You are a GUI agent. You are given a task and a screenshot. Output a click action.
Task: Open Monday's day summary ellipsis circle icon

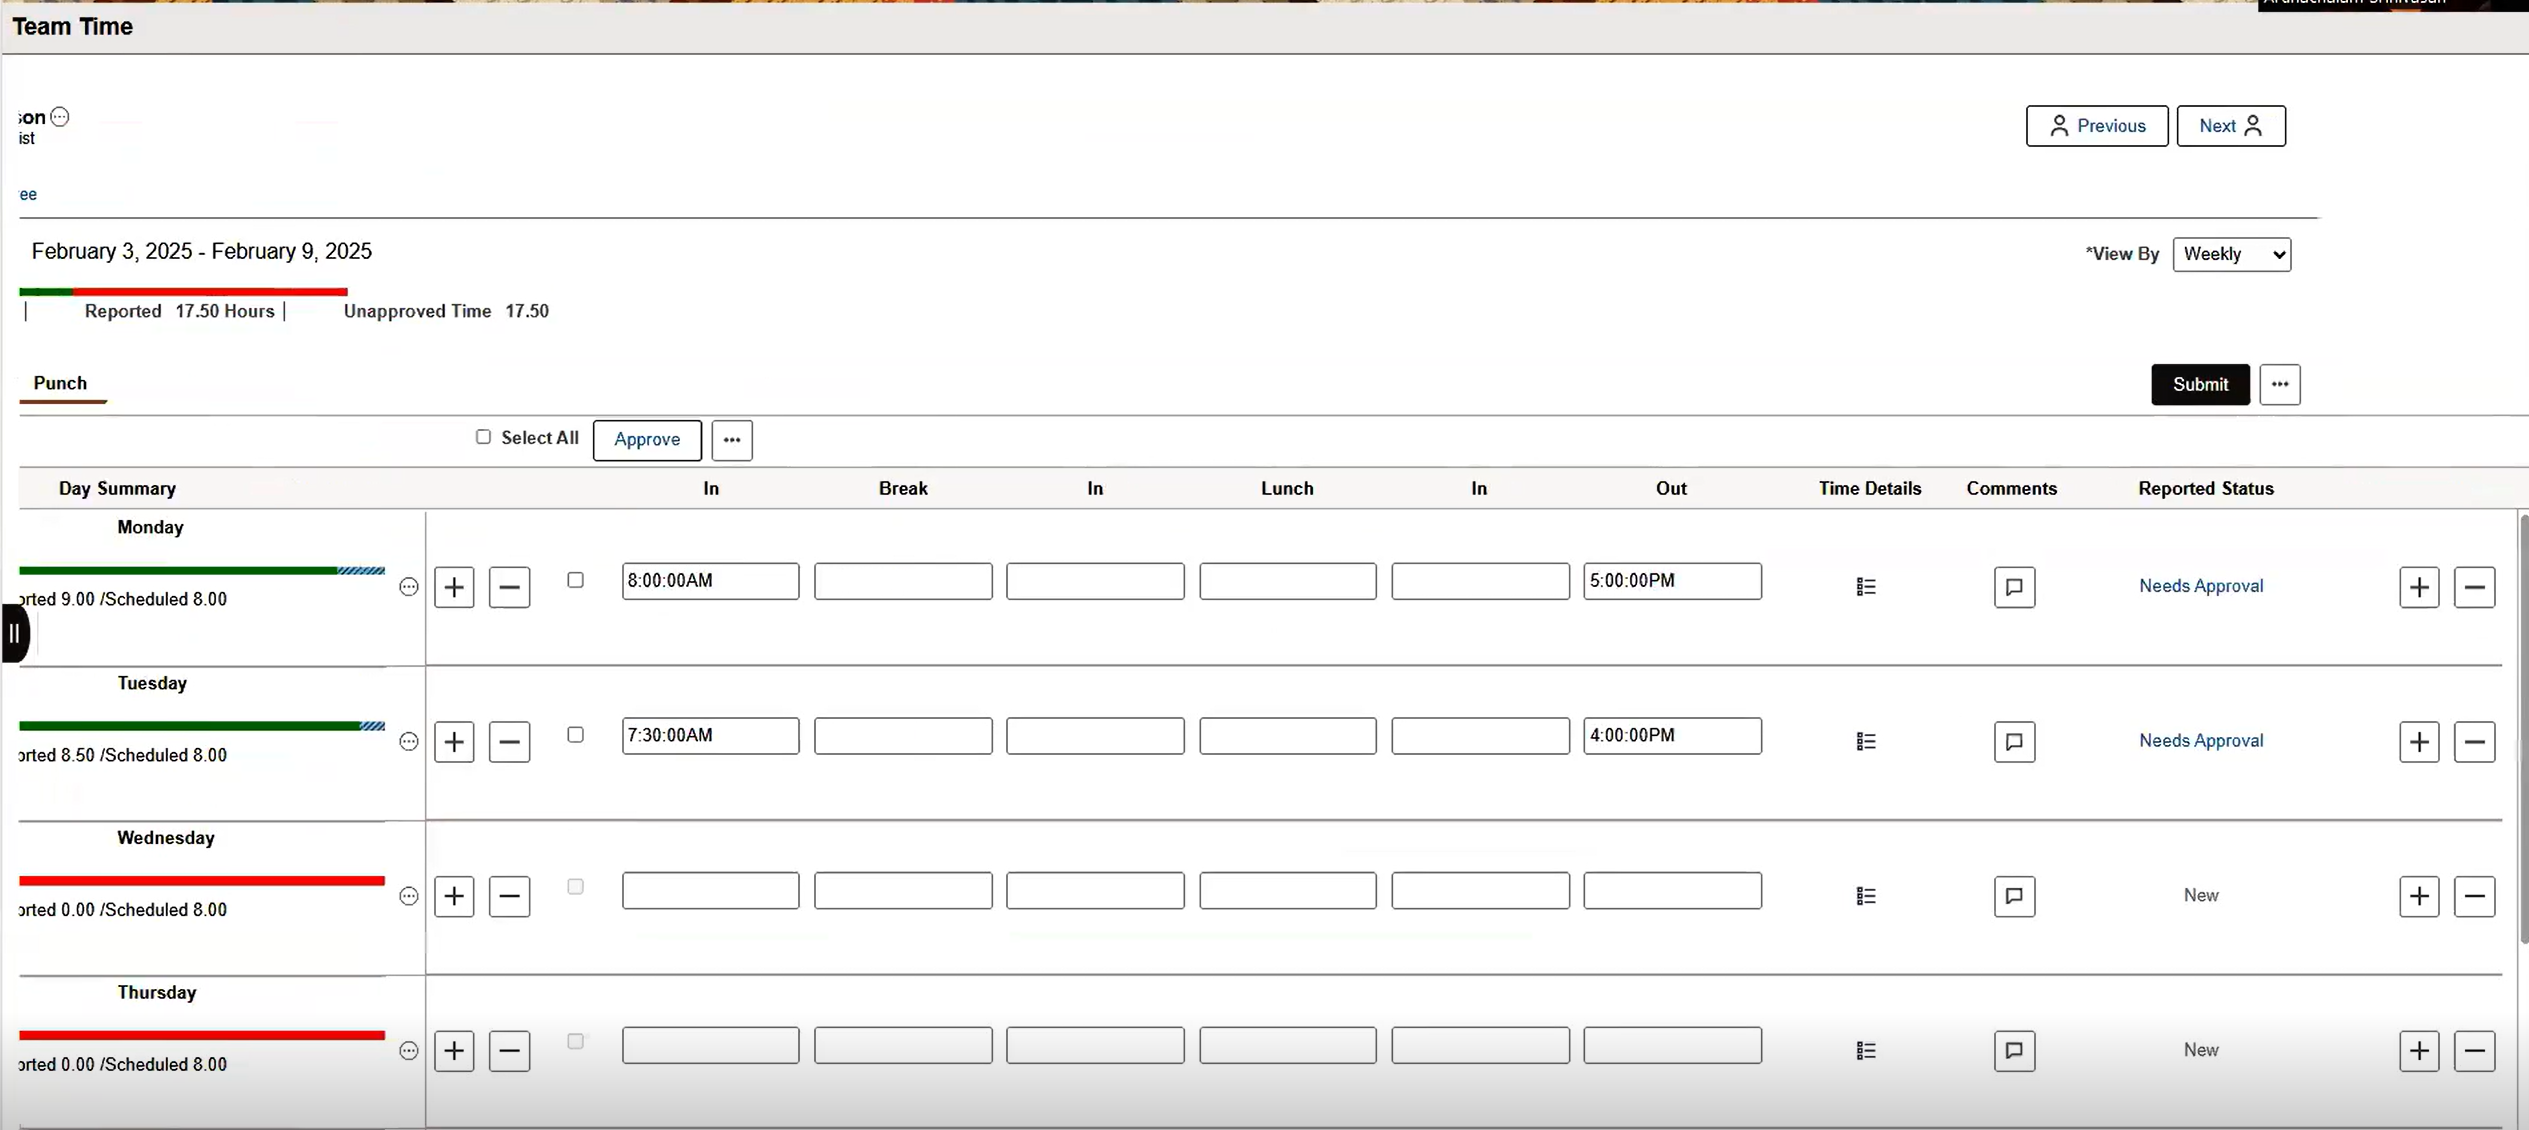pos(408,587)
